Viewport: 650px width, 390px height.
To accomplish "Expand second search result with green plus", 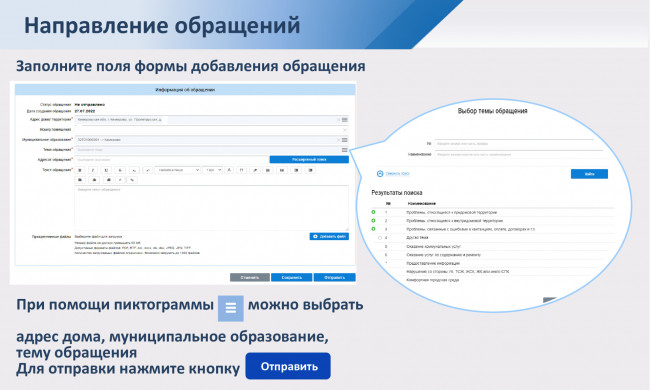I will pos(373,220).
